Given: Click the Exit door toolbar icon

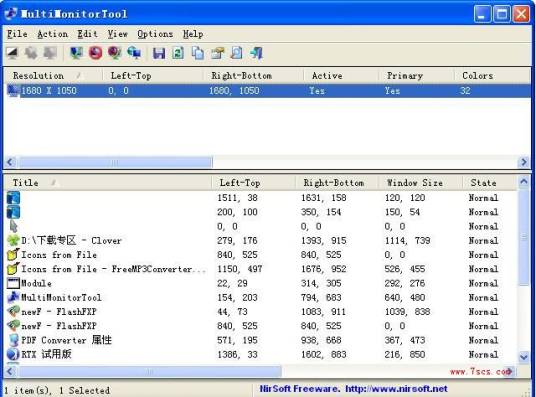Looking at the screenshot, I should [x=256, y=53].
